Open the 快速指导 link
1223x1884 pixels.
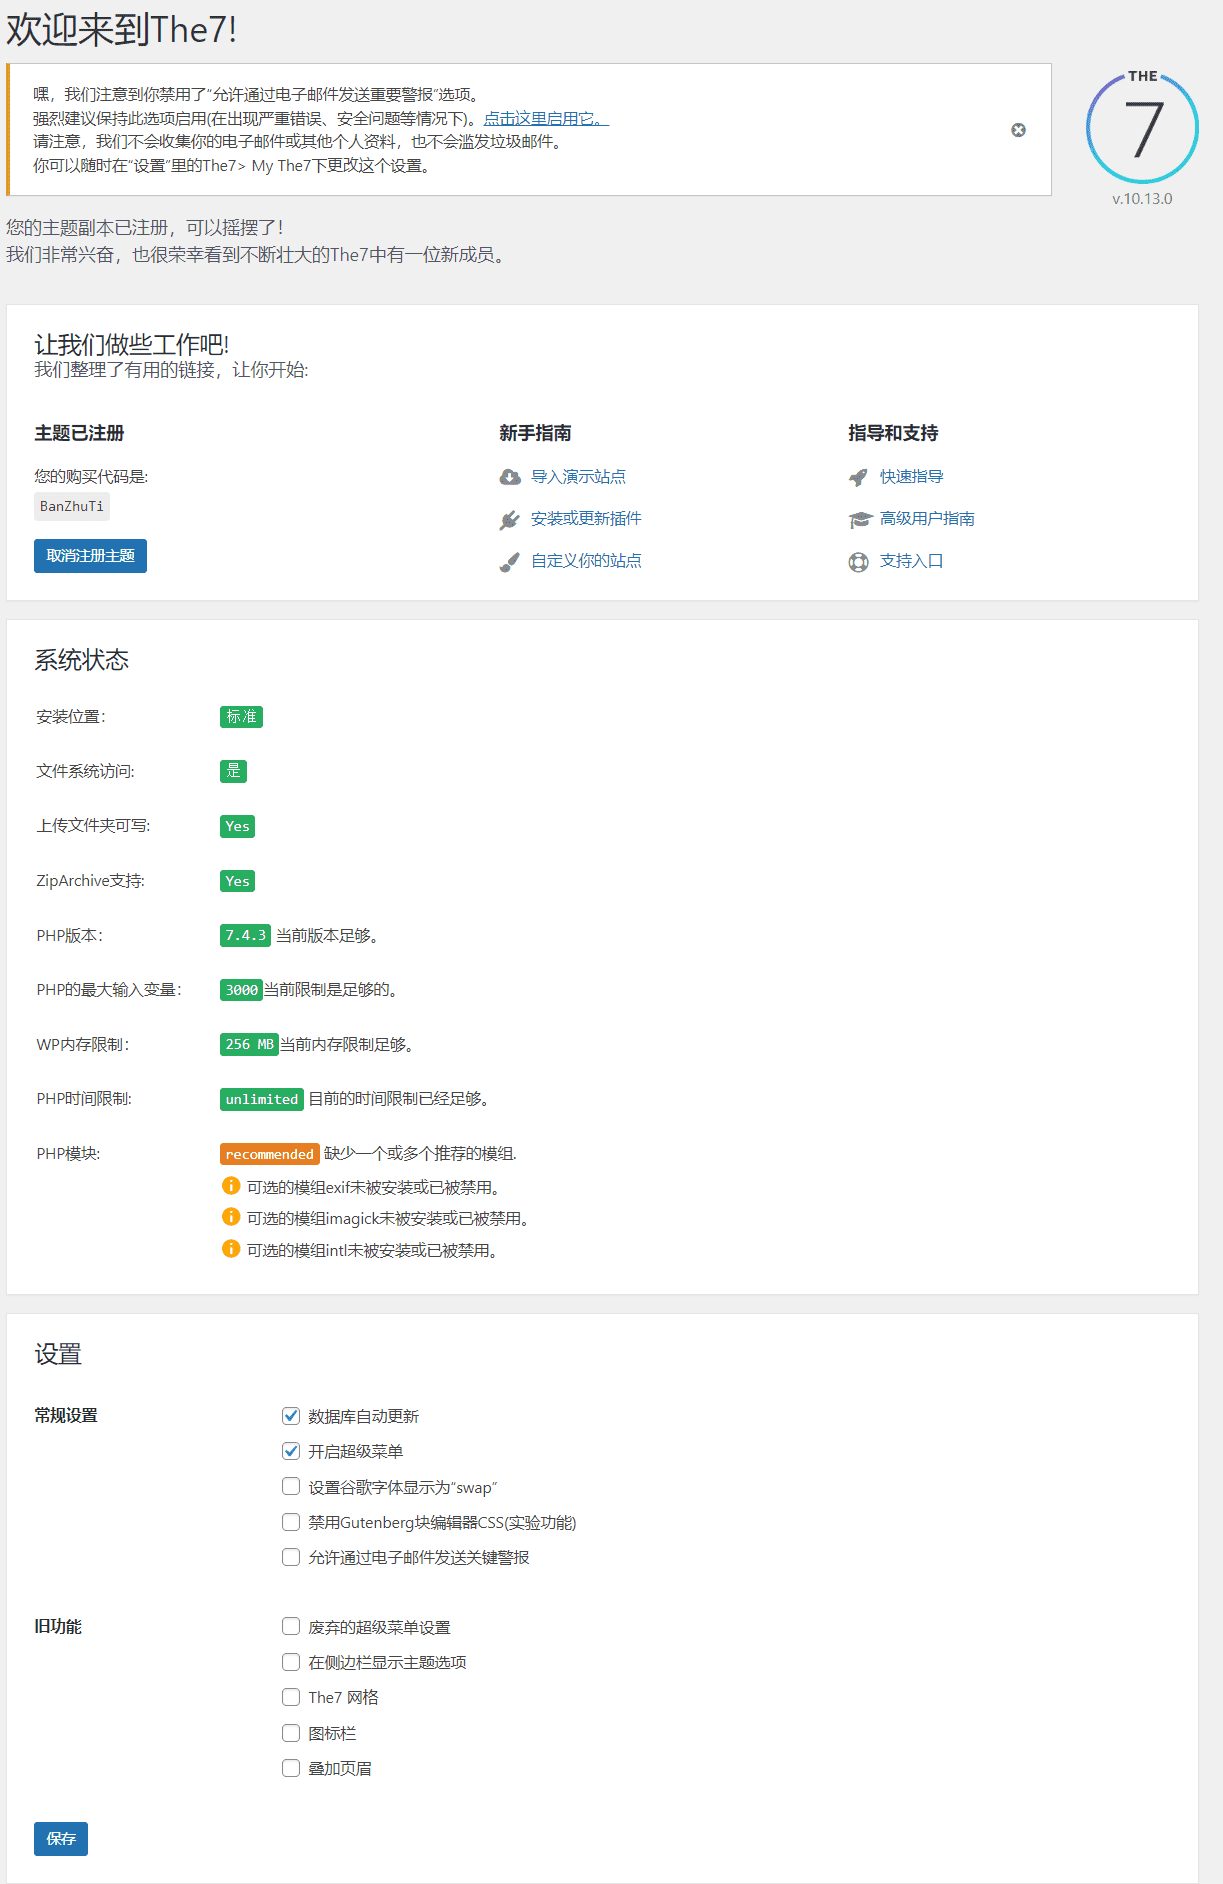click(911, 477)
